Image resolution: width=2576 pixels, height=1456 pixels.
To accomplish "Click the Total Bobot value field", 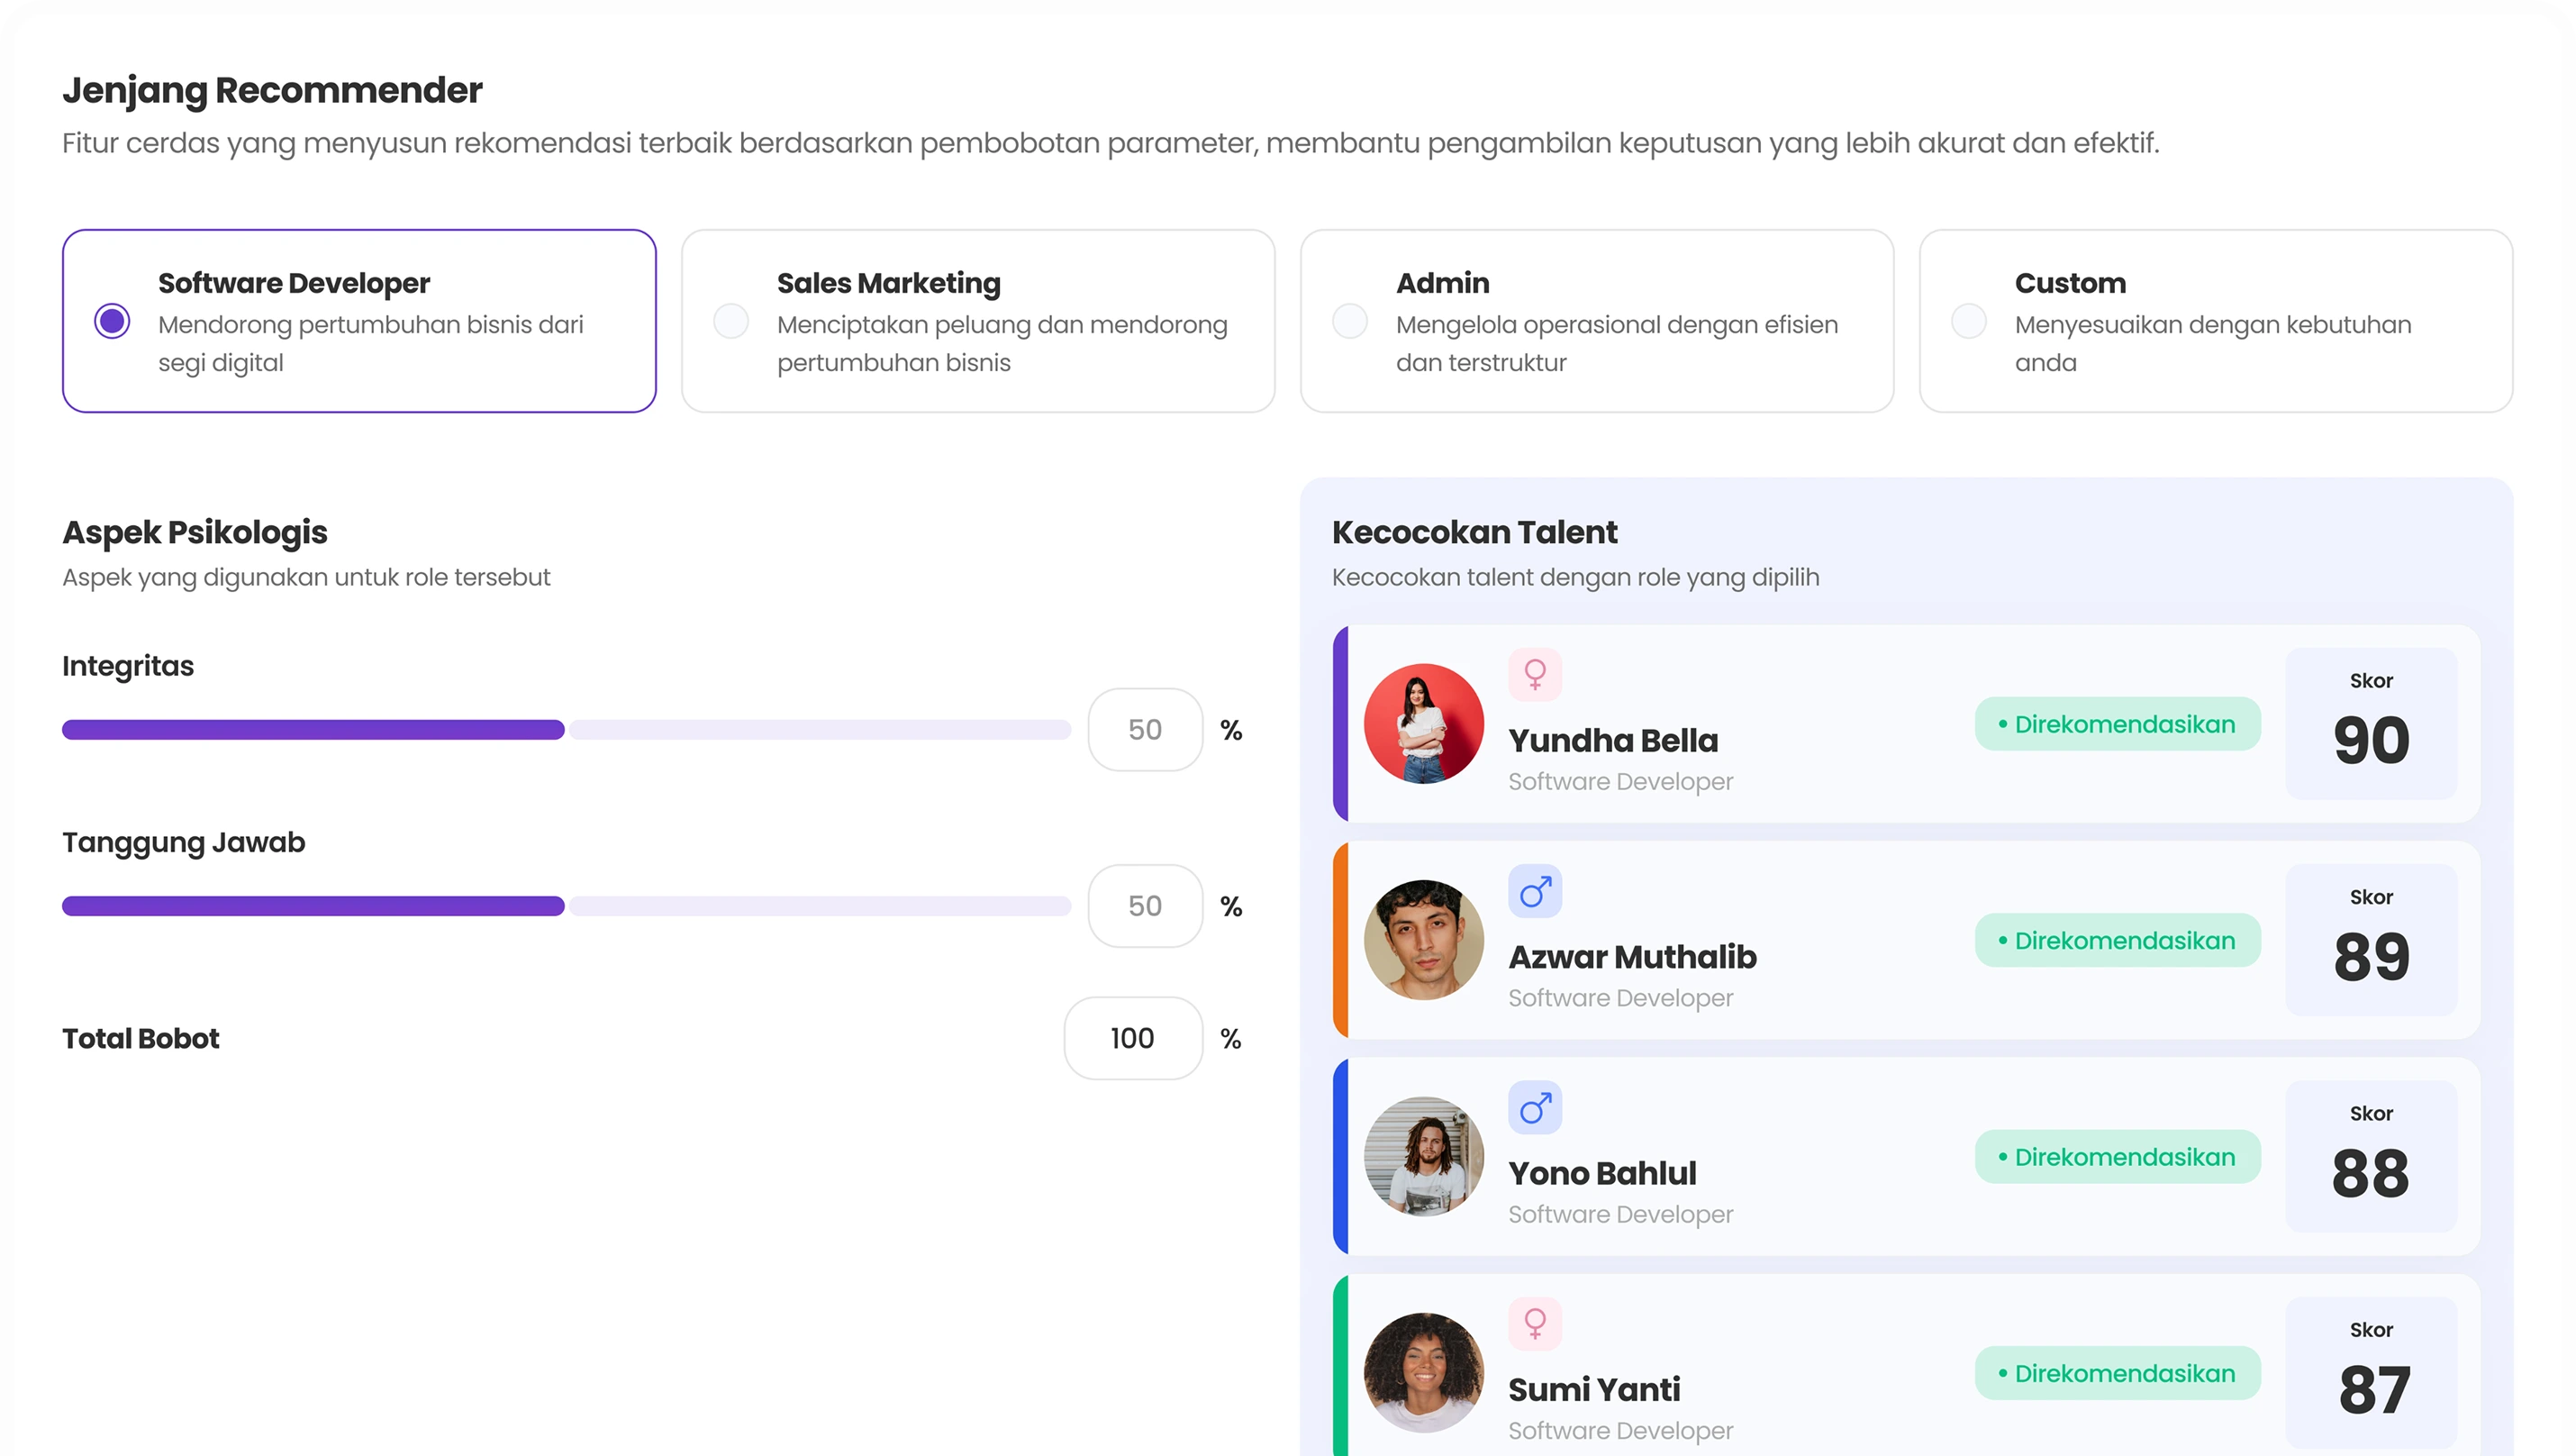I will pyautogui.click(x=1133, y=1038).
